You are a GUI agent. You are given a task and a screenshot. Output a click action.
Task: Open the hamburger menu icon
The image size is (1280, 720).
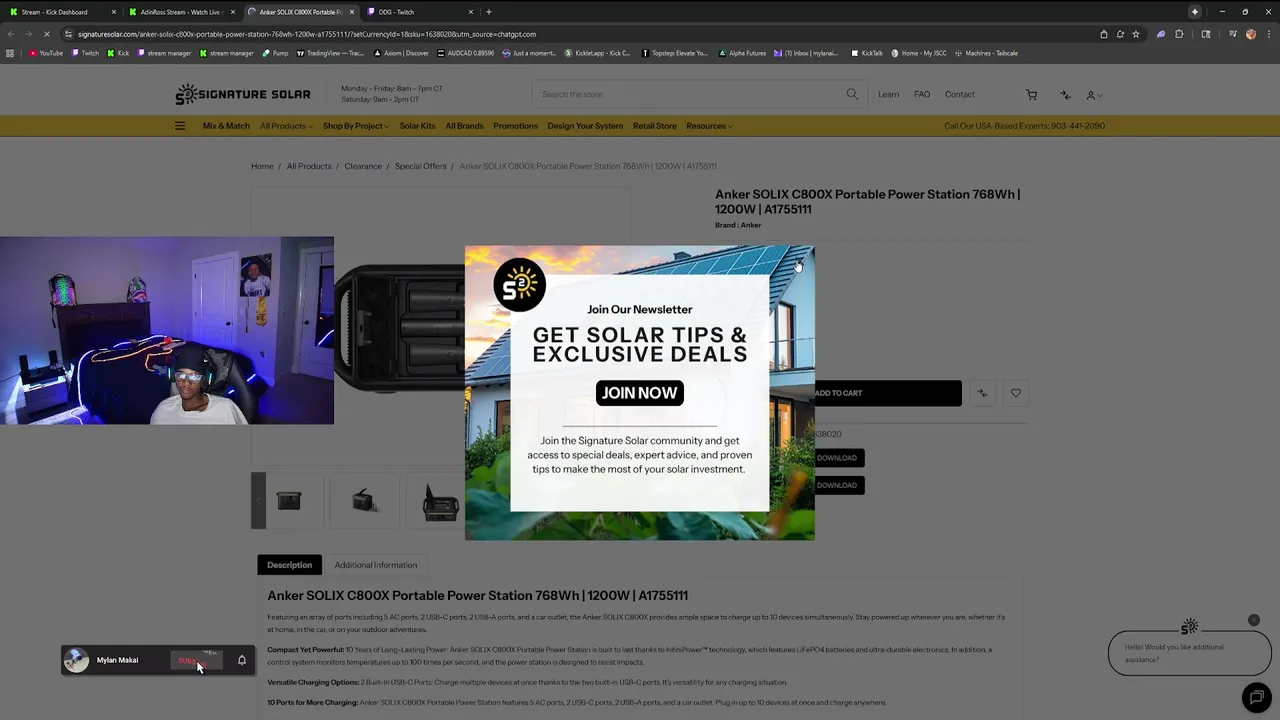[180, 126]
